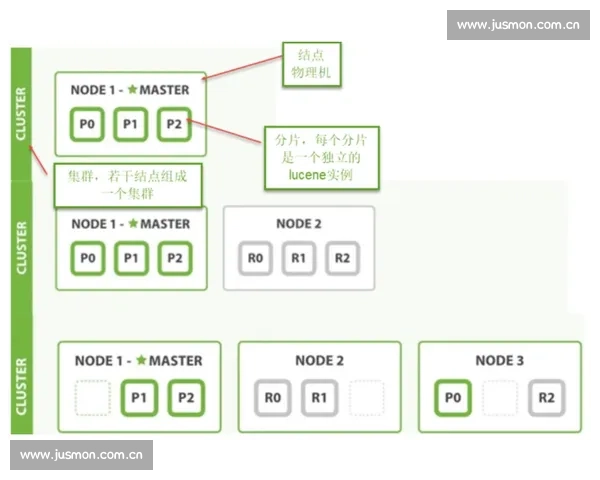Select the P1 shard in the middle cluster
This screenshot has width=600, height=480.
(130, 258)
